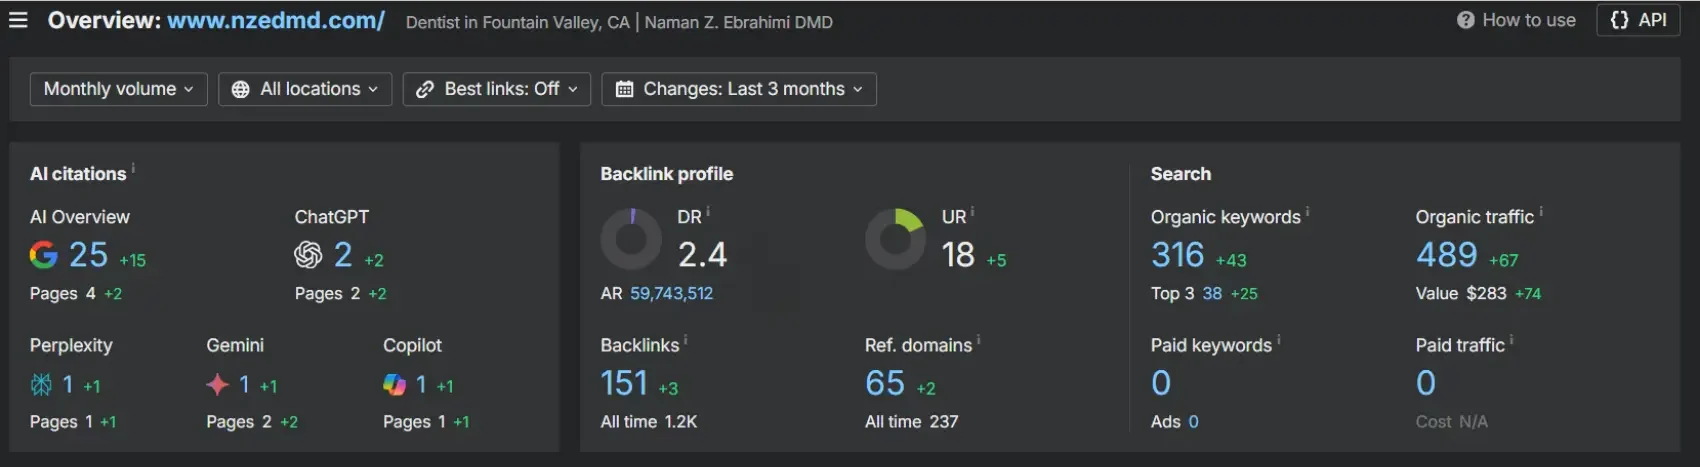Click the Copilot logo icon
The height and width of the screenshot is (467, 1700).
point(394,385)
